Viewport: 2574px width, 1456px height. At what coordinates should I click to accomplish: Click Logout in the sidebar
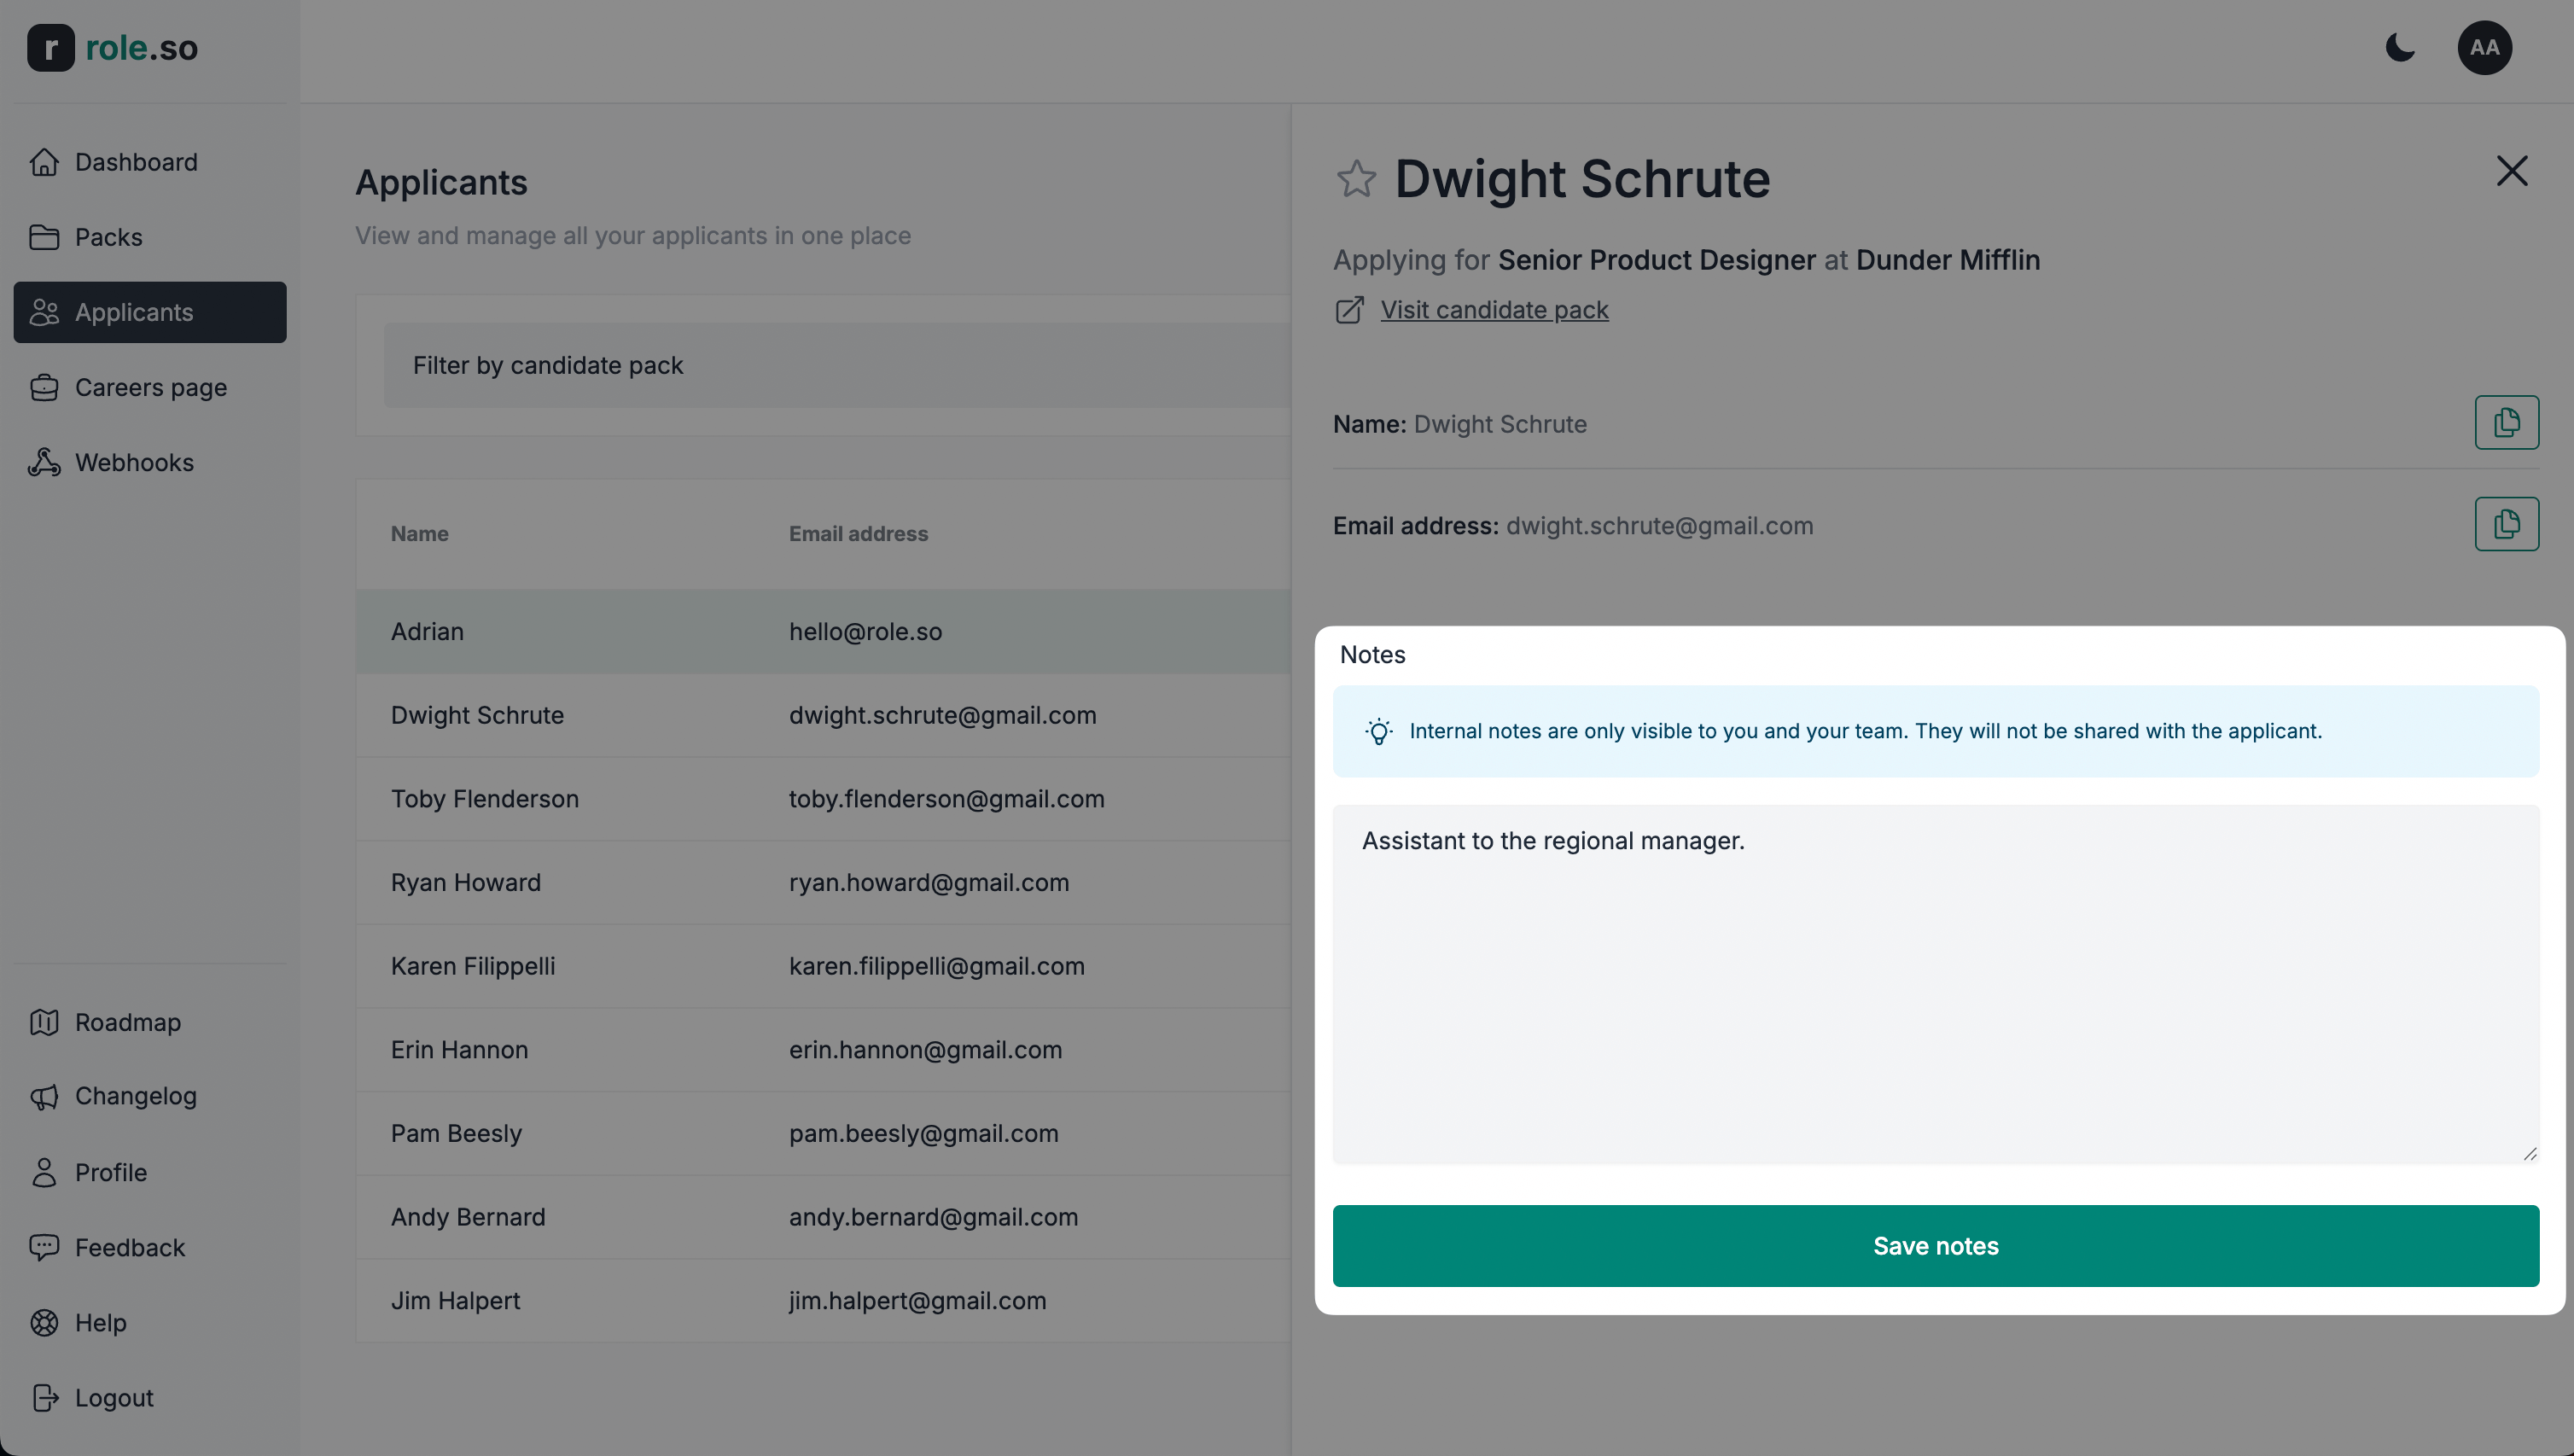[113, 1397]
